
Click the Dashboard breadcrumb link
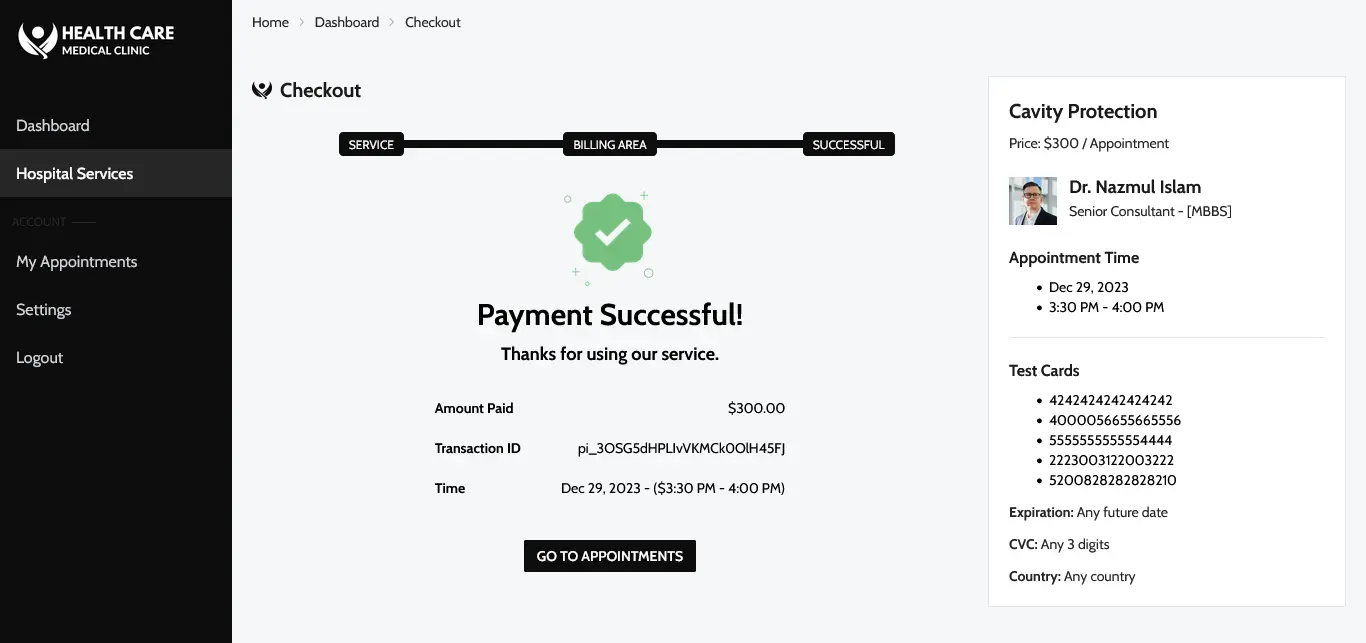point(347,22)
